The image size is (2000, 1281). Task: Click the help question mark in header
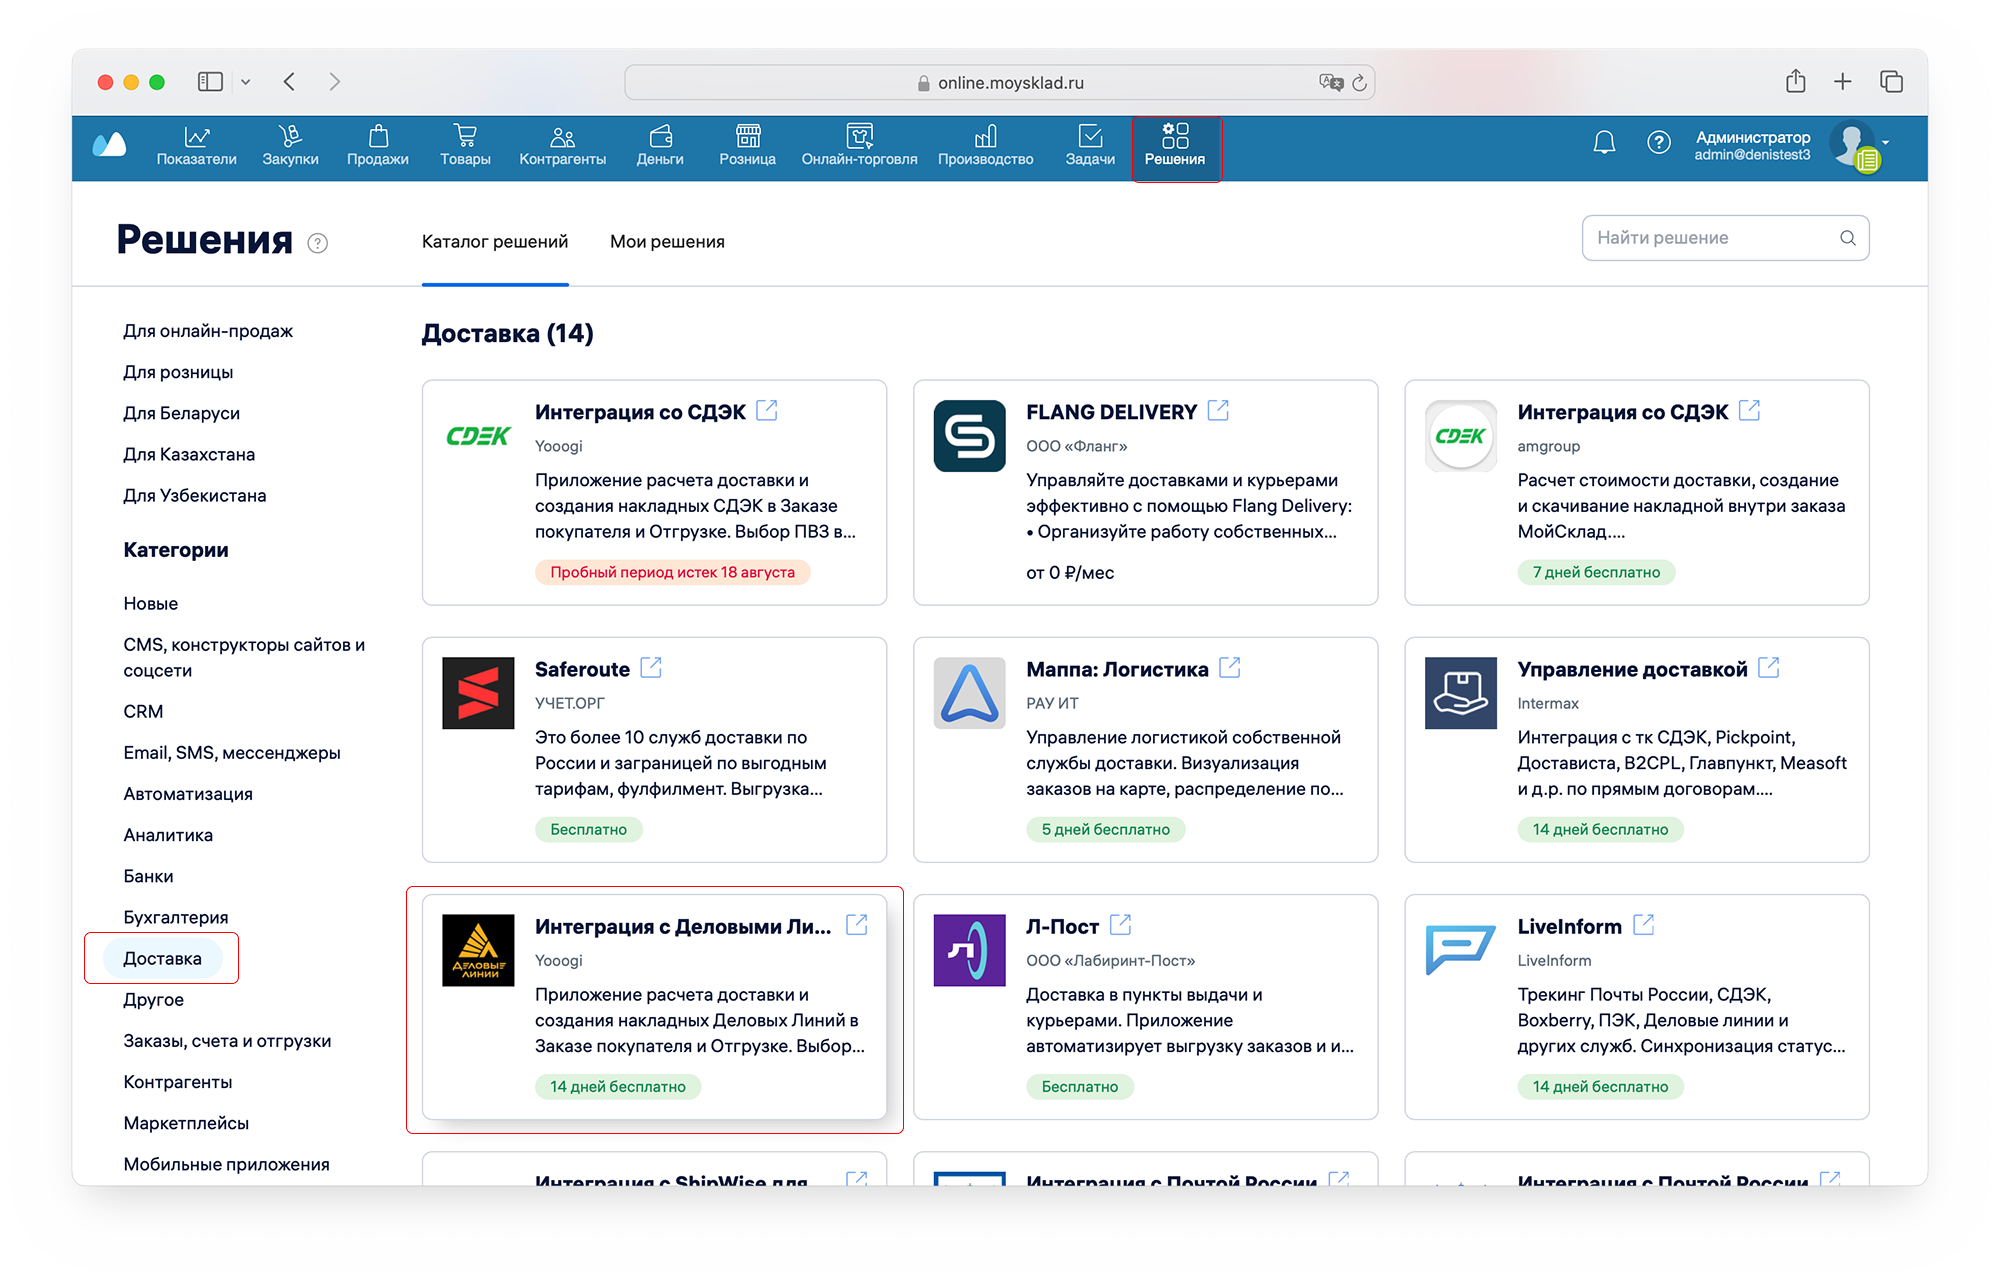click(x=1658, y=143)
